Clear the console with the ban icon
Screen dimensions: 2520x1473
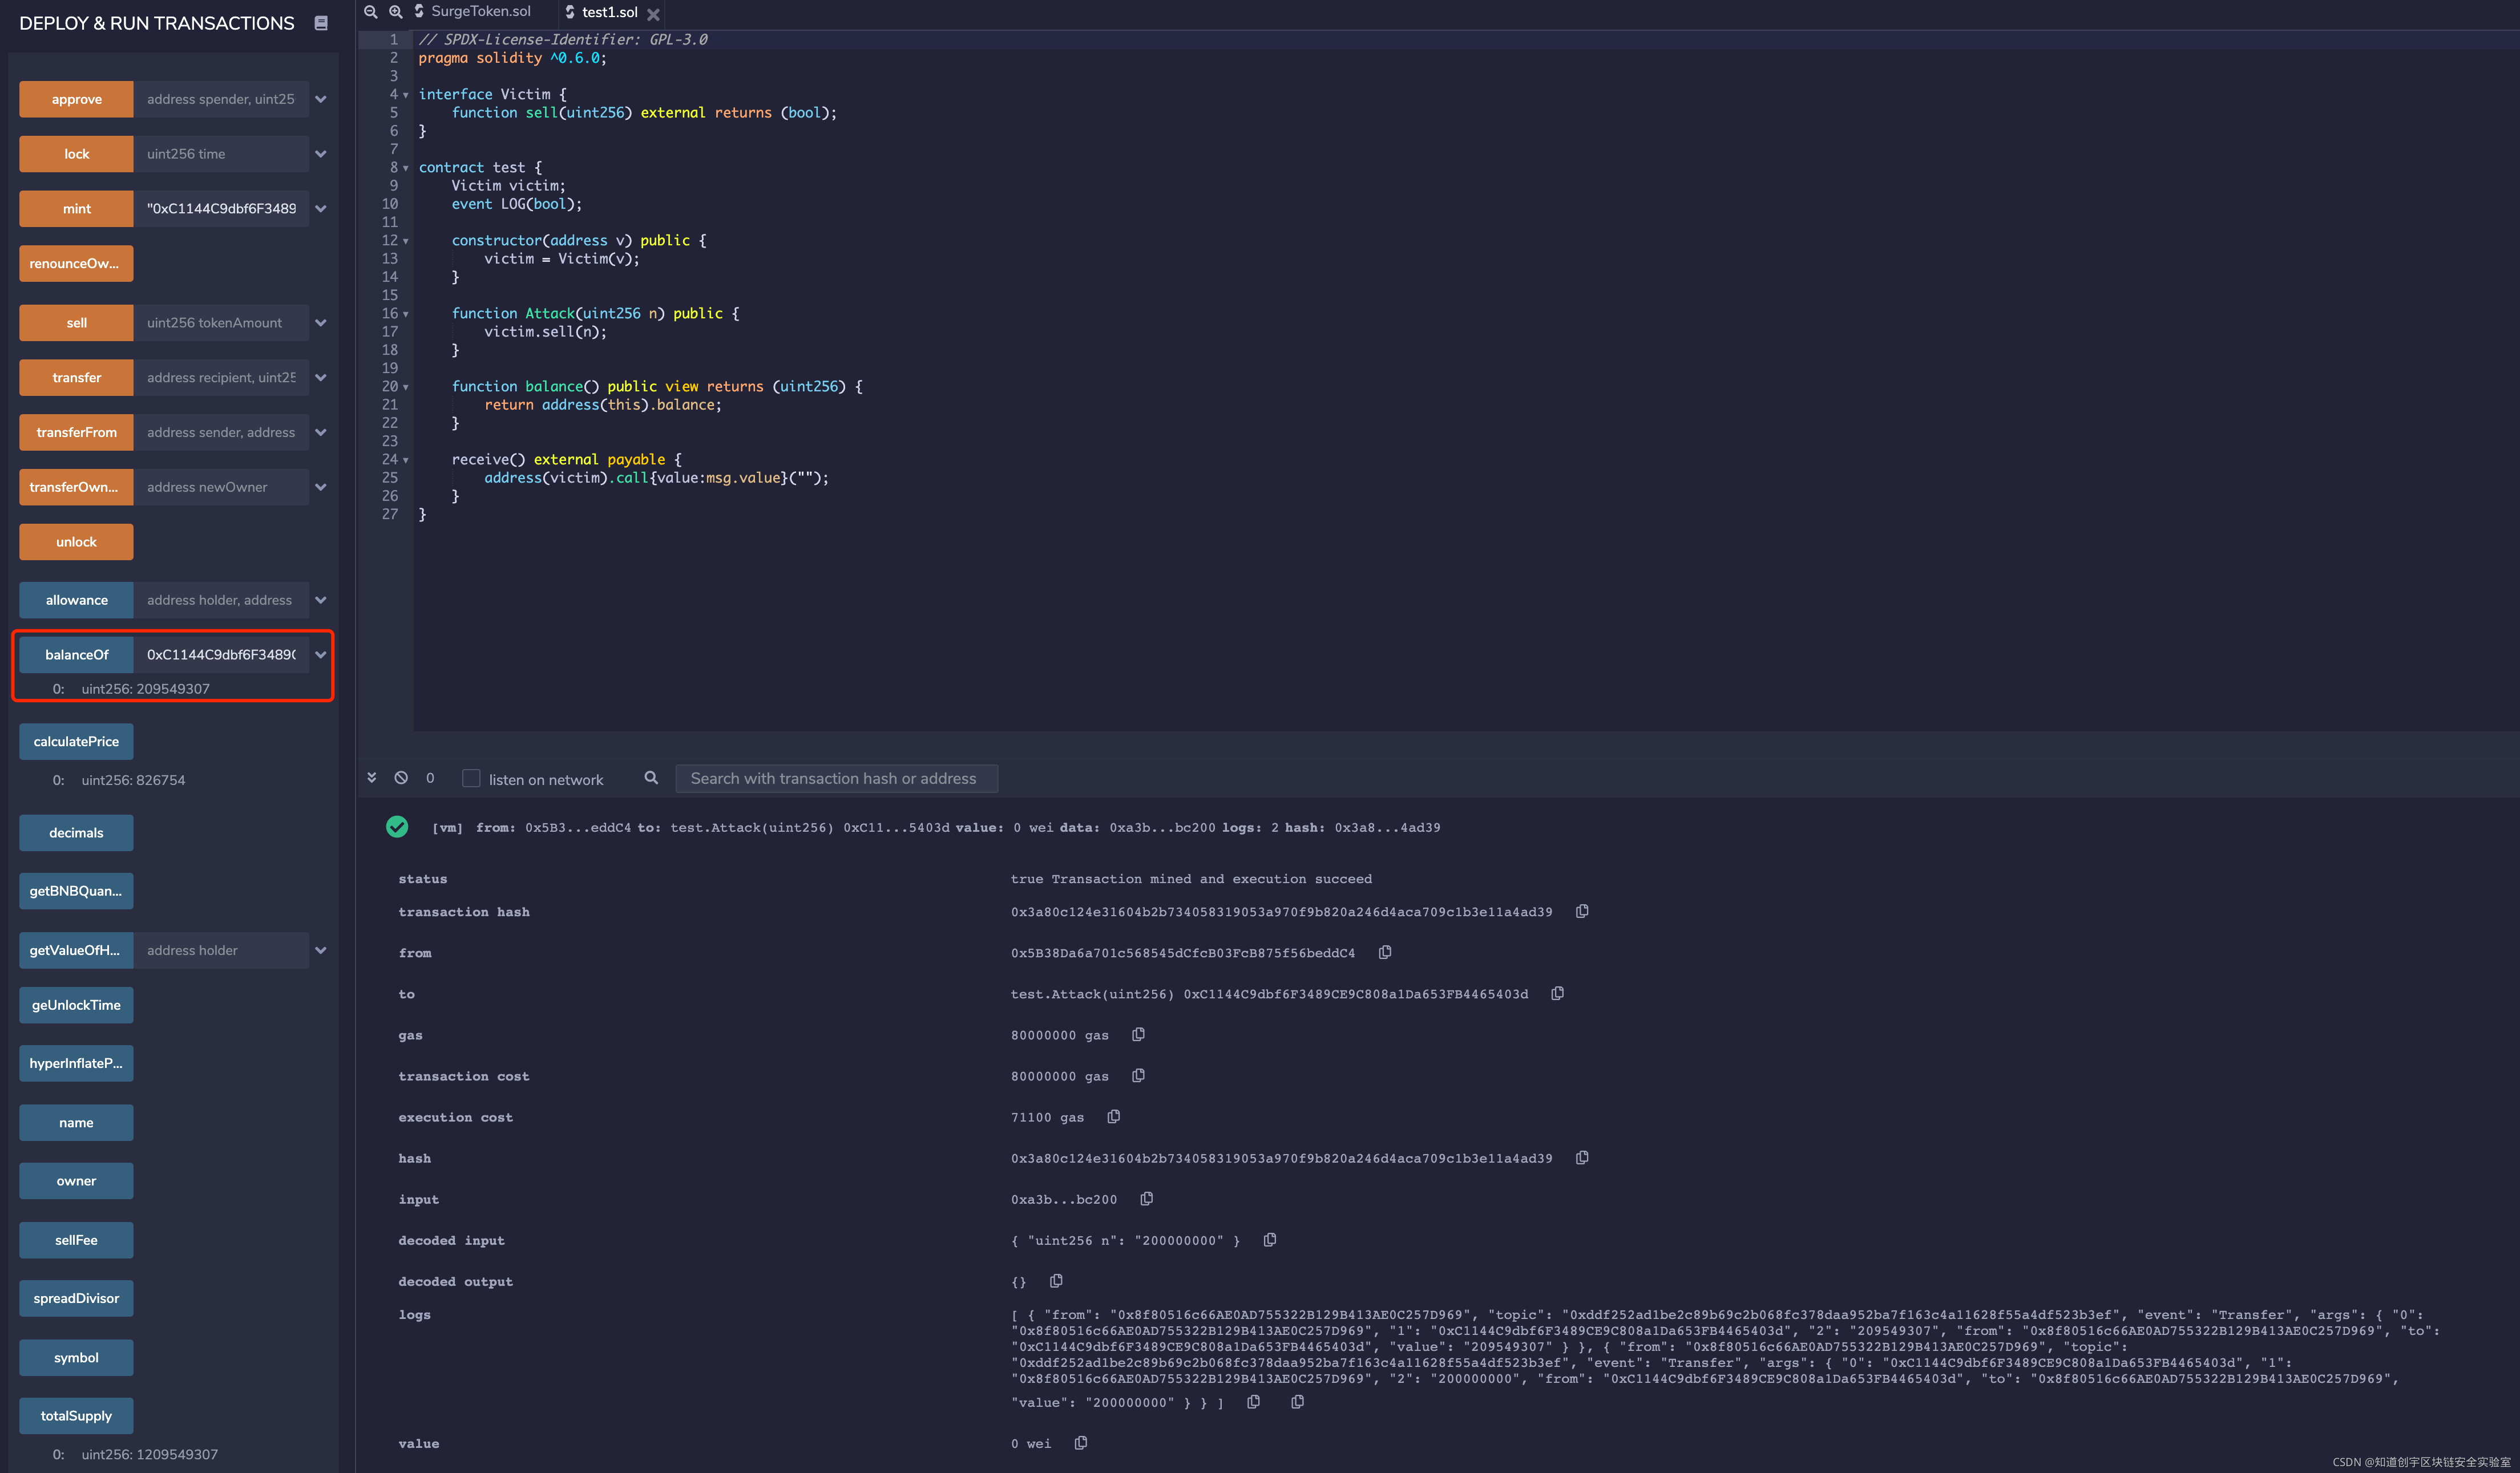click(x=401, y=778)
